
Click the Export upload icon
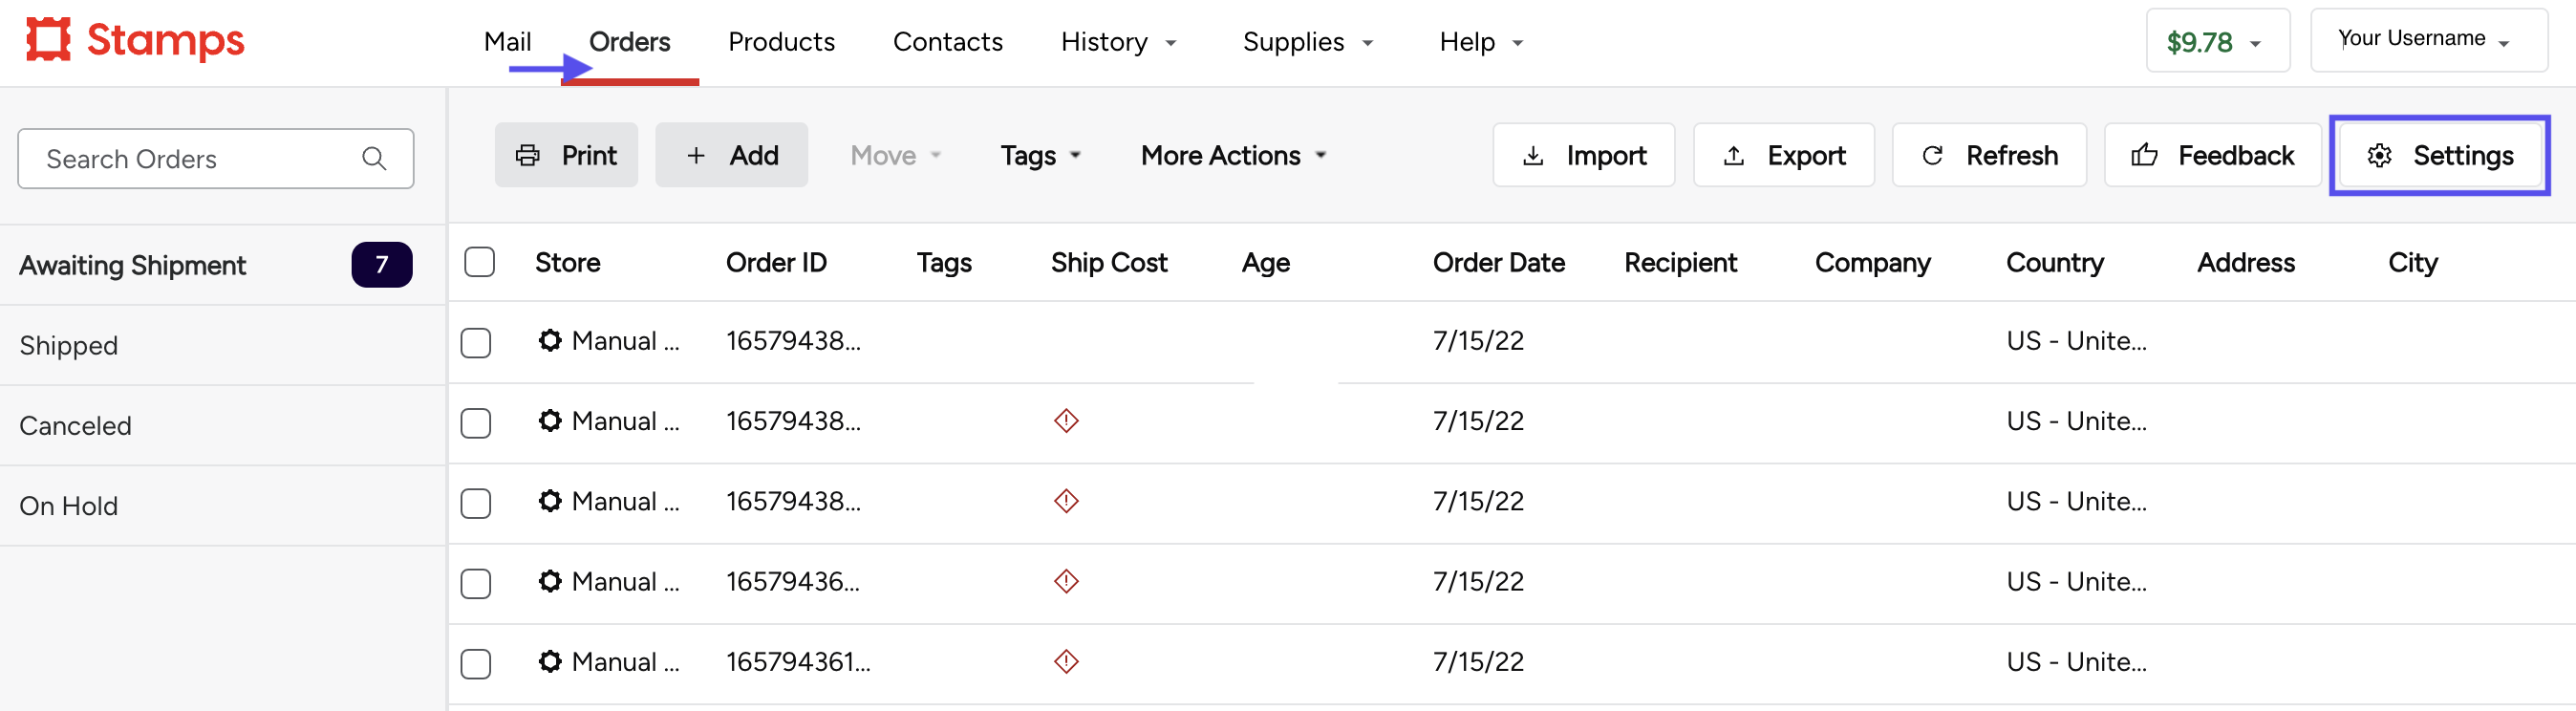tap(1734, 156)
